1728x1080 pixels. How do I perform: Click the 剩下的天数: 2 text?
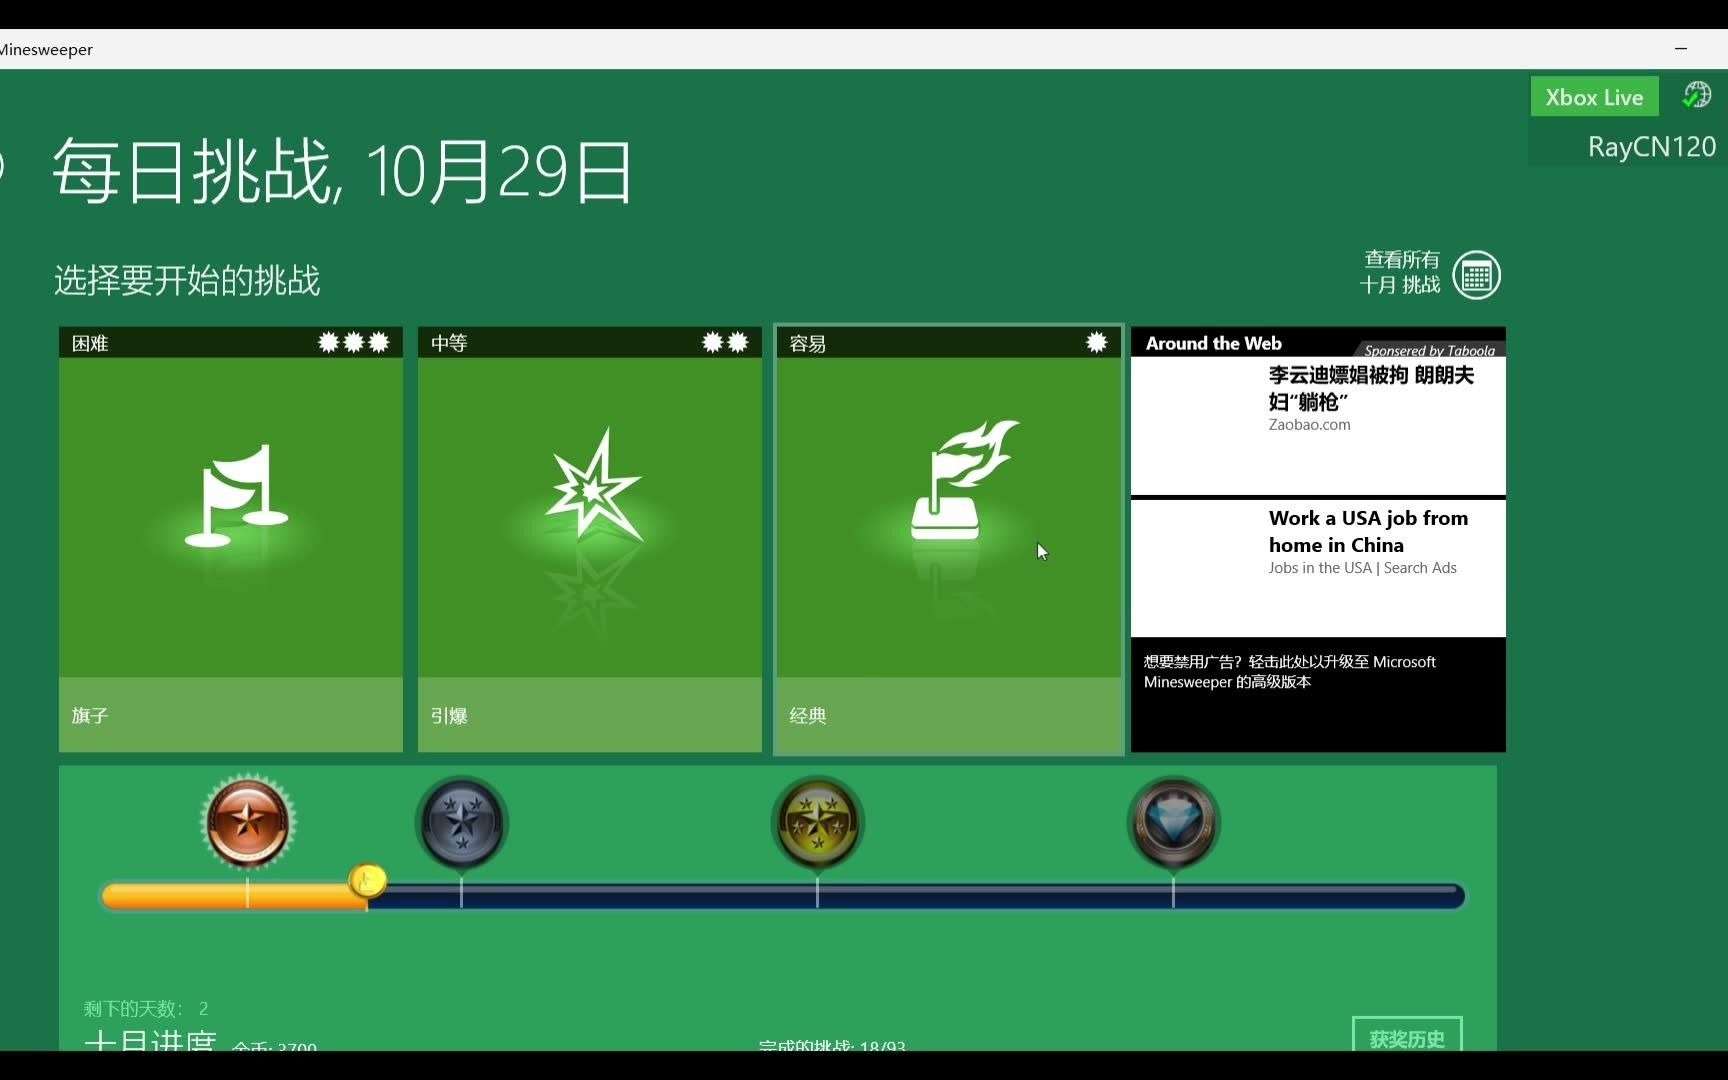(x=146, y=1008)
